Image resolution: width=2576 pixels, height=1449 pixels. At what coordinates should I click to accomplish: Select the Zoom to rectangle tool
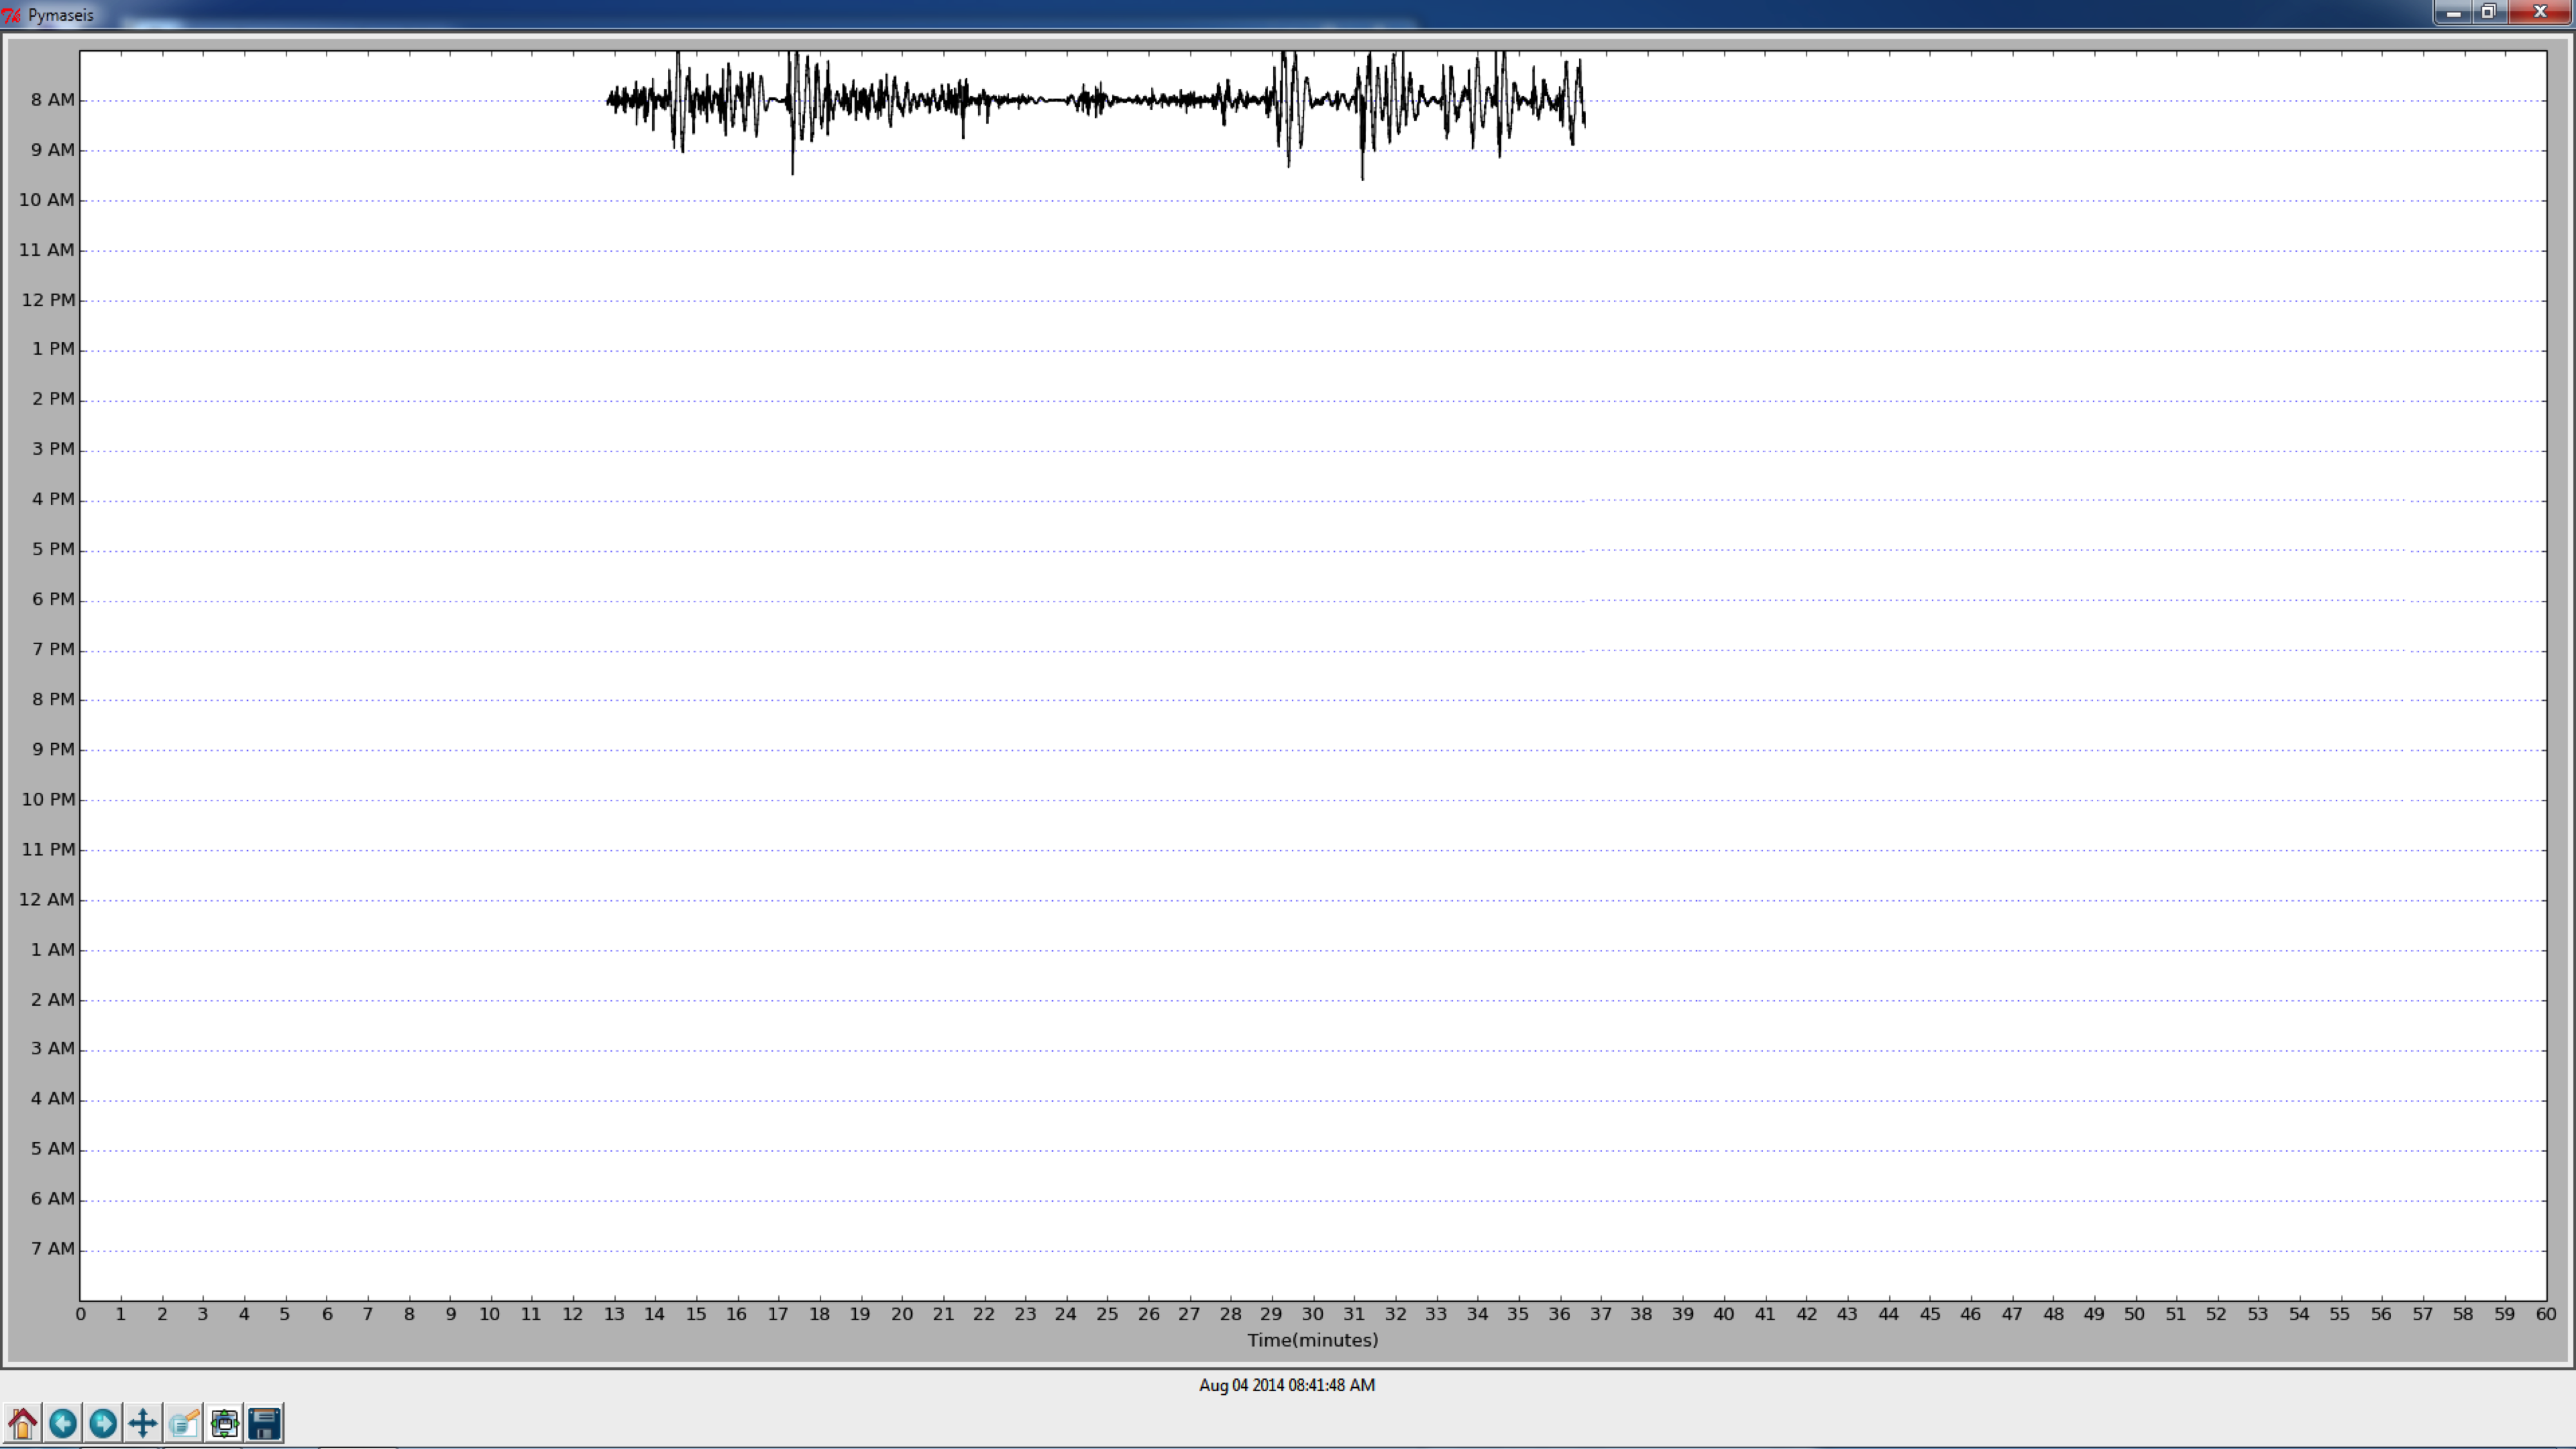click(184, 1423)
